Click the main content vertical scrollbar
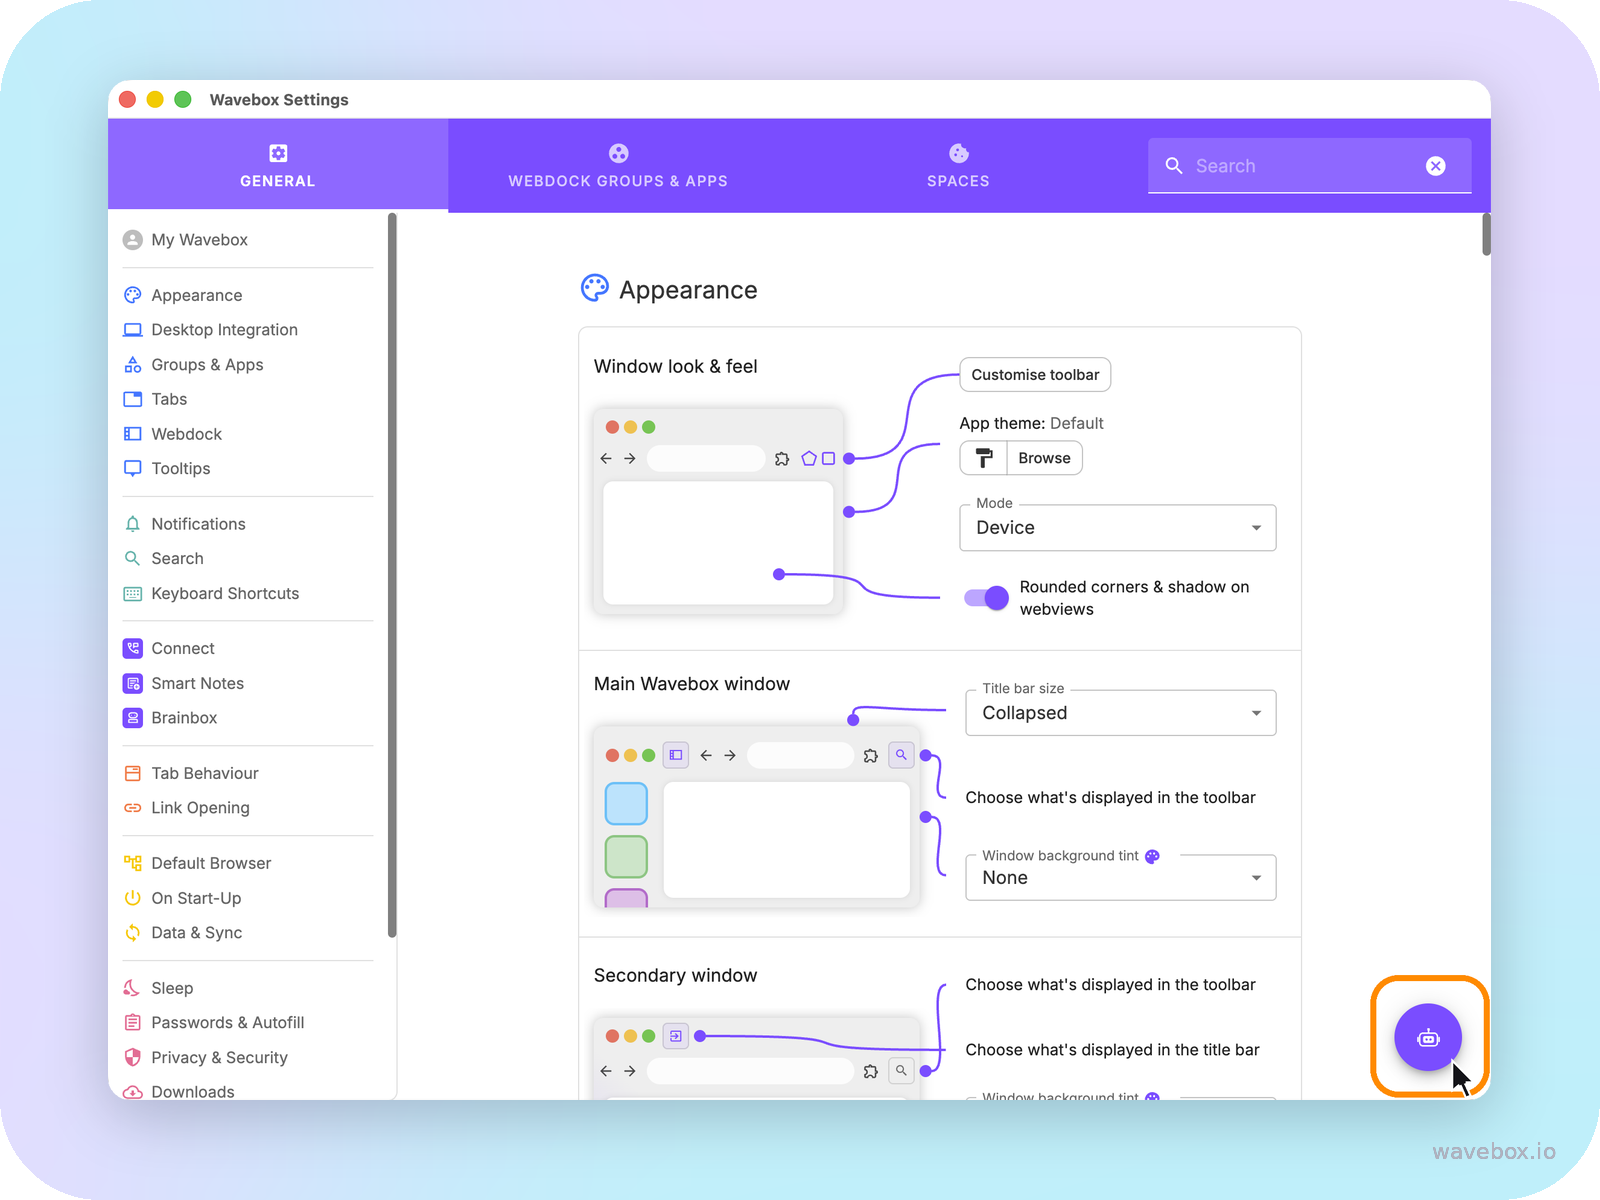Screen dimensions: 1600x1200 tap(1486, 235)
